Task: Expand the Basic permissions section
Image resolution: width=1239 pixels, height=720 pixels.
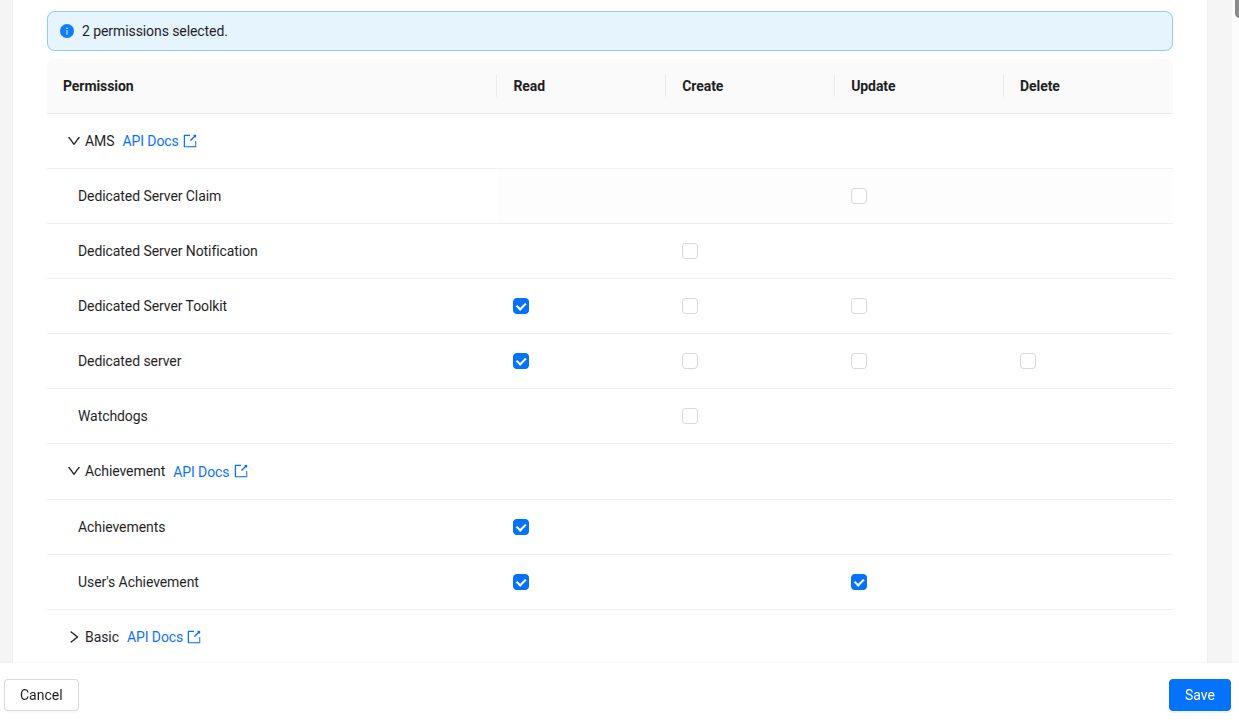Action: pos(74,636)
